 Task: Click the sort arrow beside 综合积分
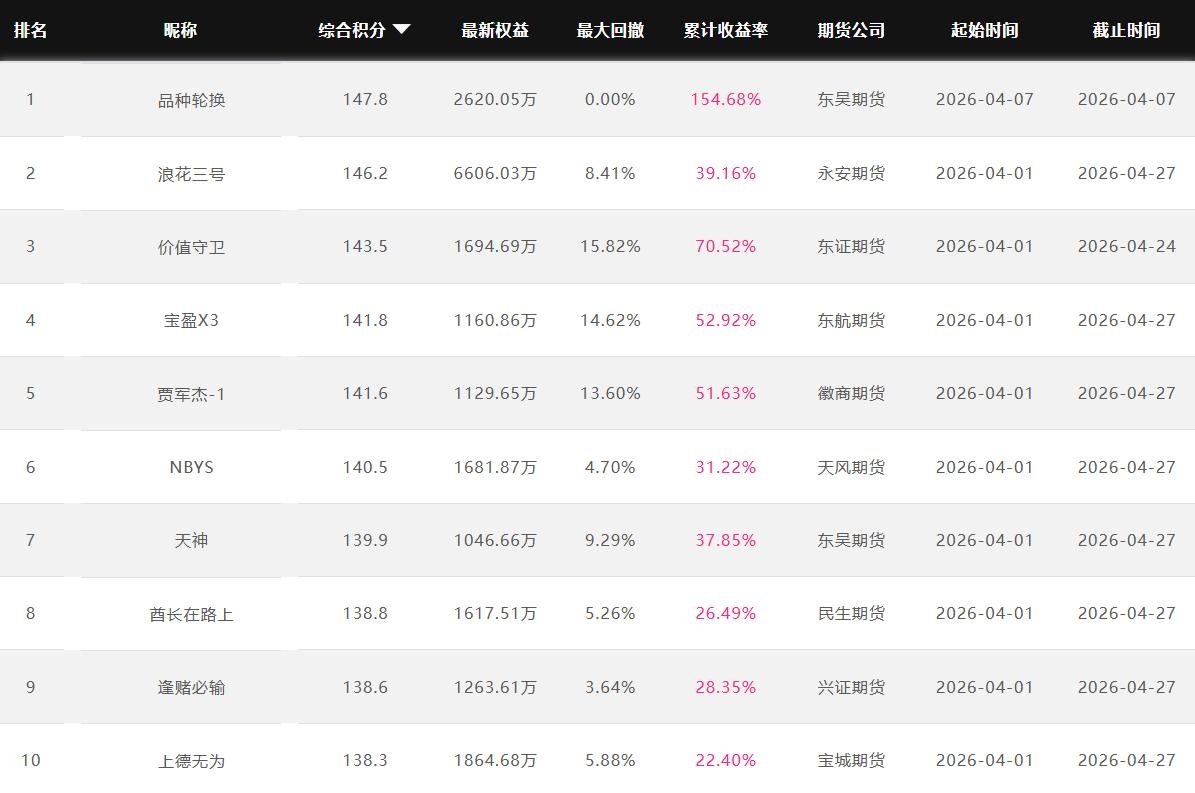point(402,30)
